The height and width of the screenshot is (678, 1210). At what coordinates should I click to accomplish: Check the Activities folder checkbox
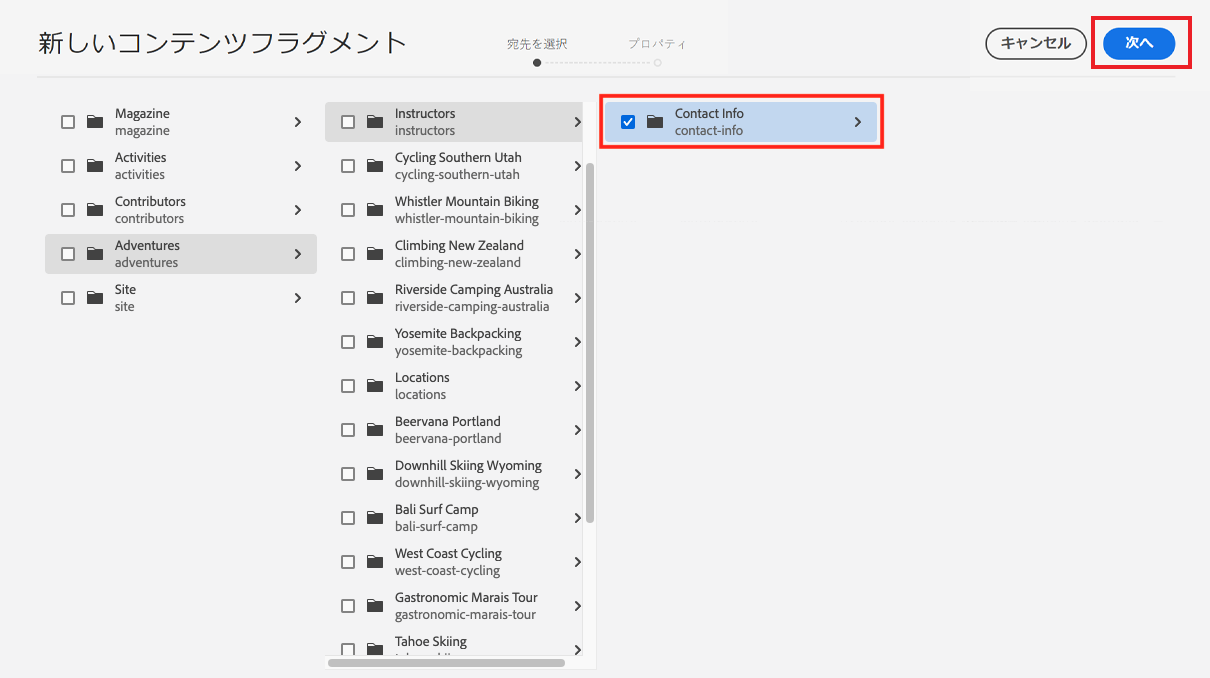tap(68, 166)
